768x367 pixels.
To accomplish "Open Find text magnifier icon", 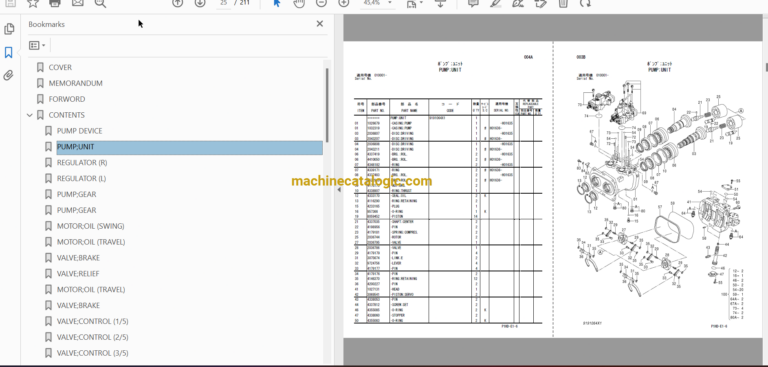I will tap(100, 3).
